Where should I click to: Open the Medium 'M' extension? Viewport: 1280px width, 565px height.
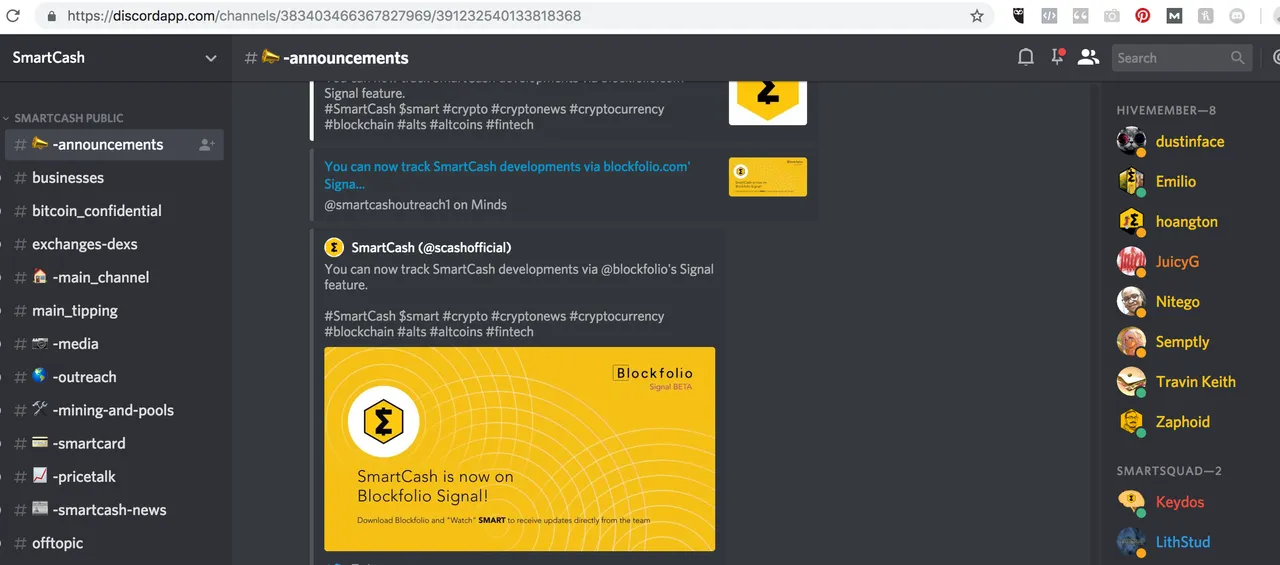click(1174, 16)
